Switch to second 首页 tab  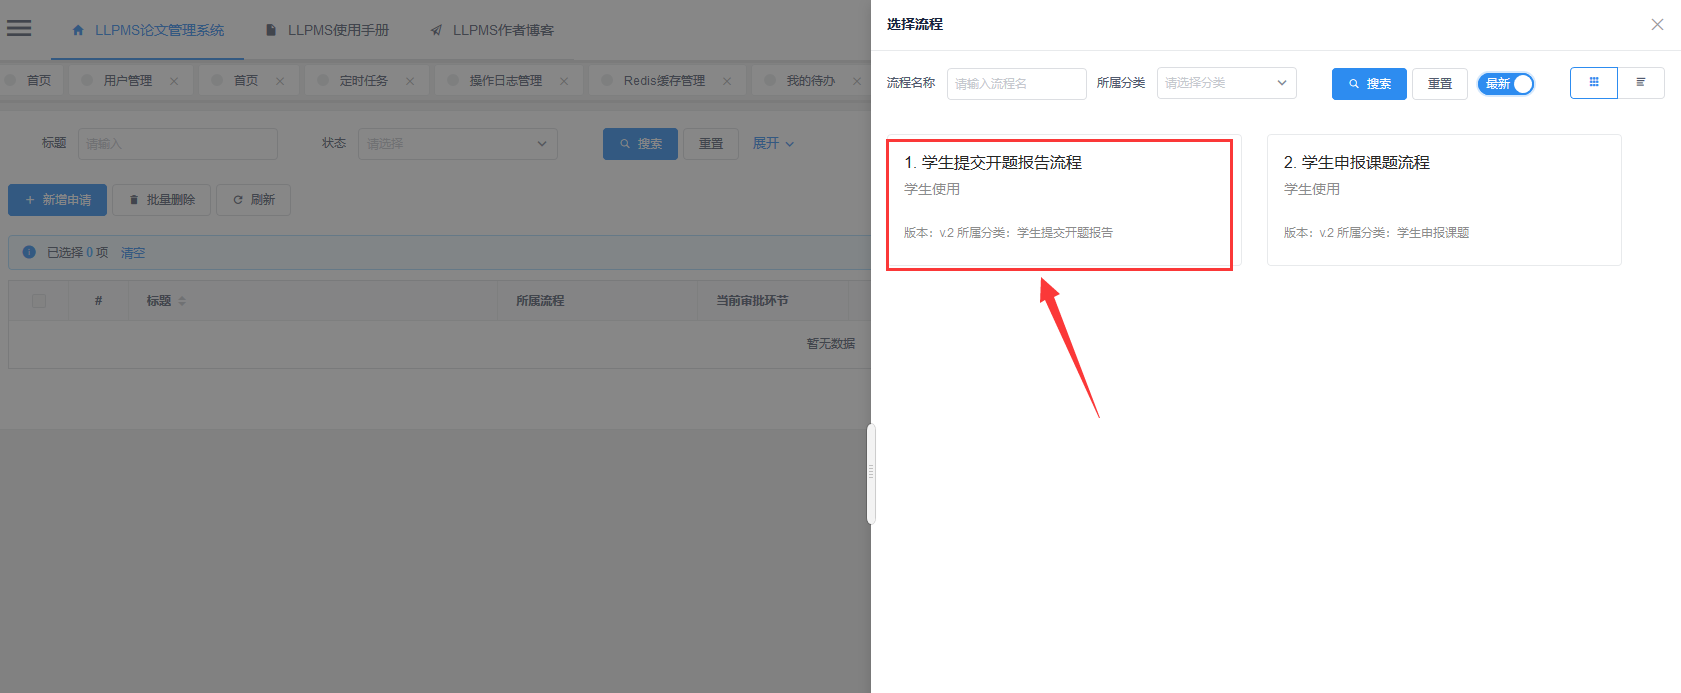coord(246,80)
